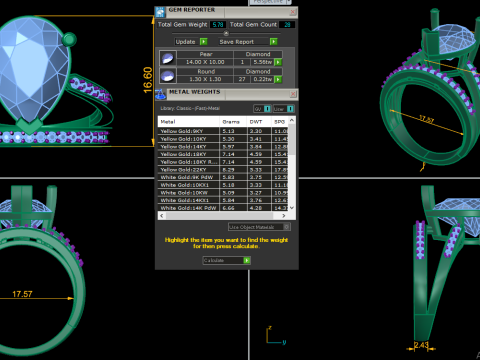Screen dimensions: 480x360
Task: Close the Gem Reporter panel
Action: tap(293, 12)
